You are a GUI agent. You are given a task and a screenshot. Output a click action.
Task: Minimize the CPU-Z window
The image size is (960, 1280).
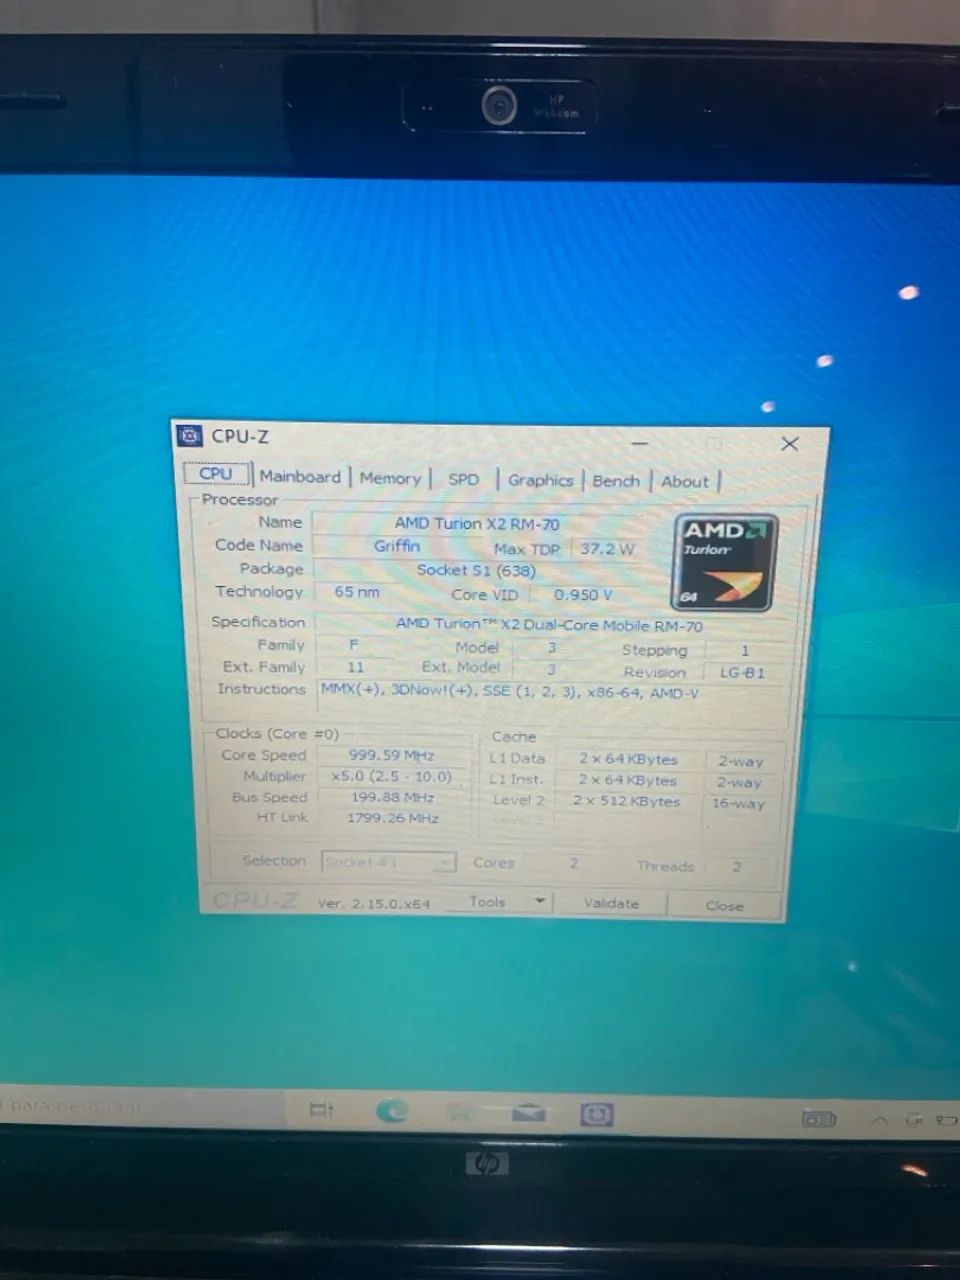(640, 442)
